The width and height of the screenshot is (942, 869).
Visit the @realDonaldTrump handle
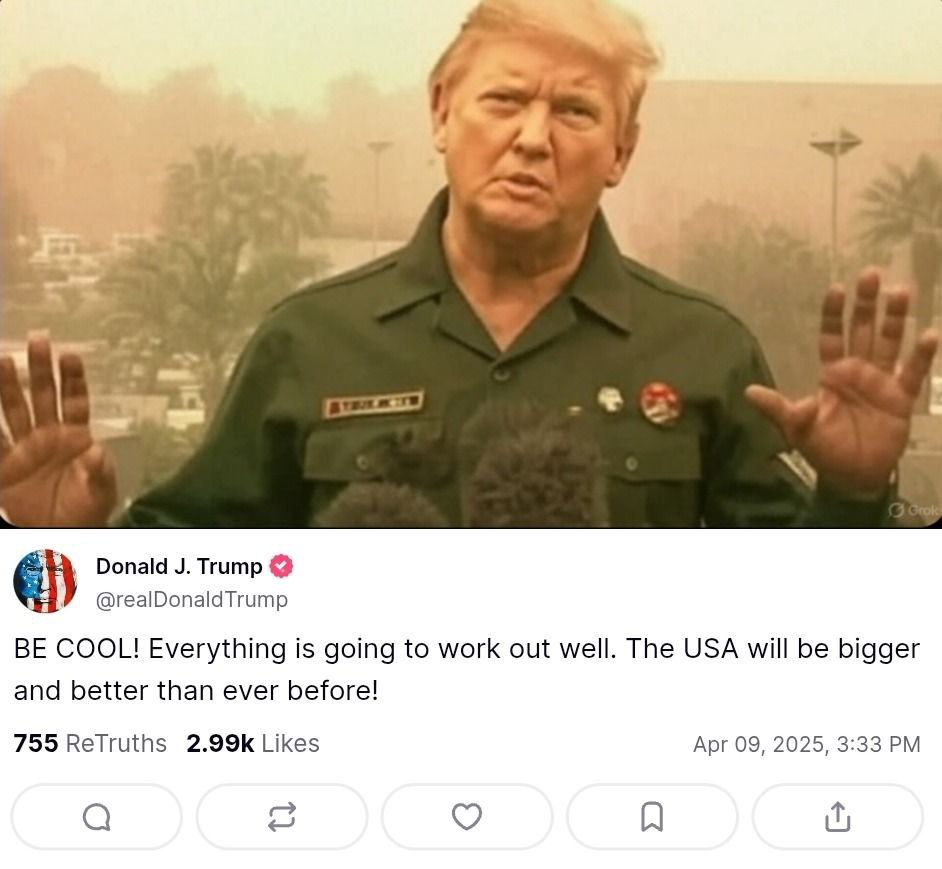192,599
